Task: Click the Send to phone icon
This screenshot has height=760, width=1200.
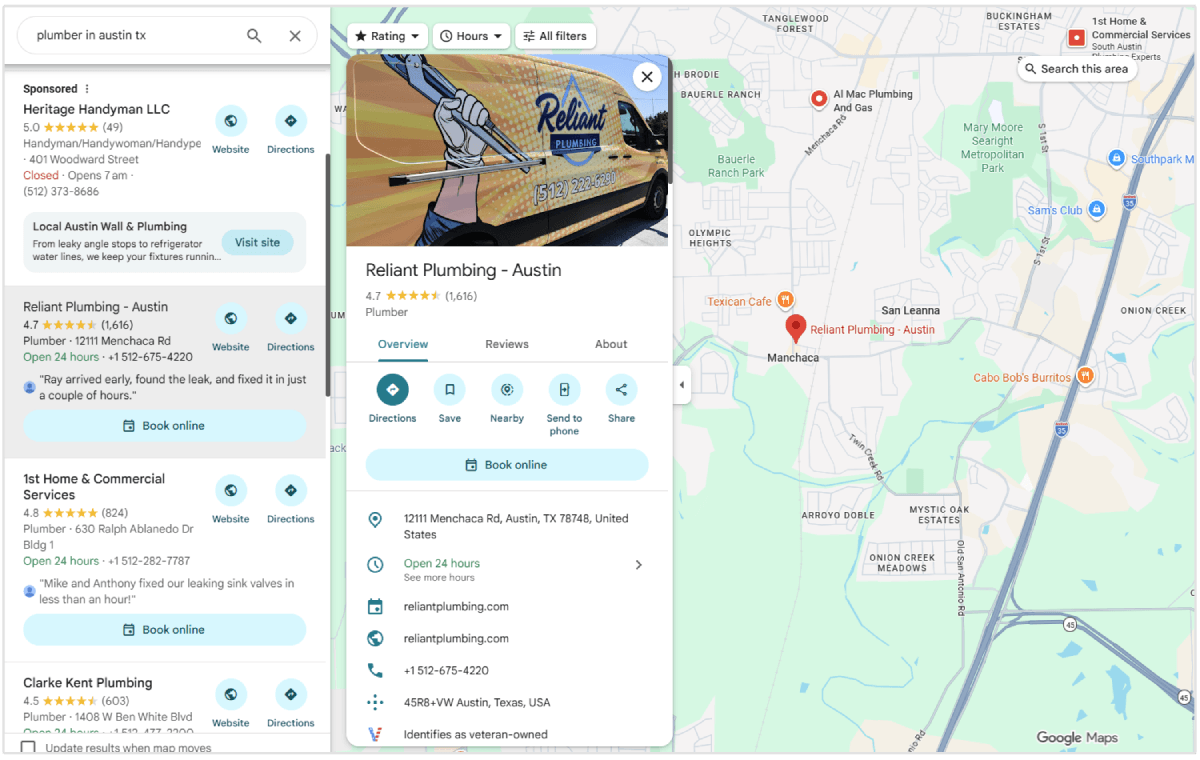Action: click(x=564, y=390)
